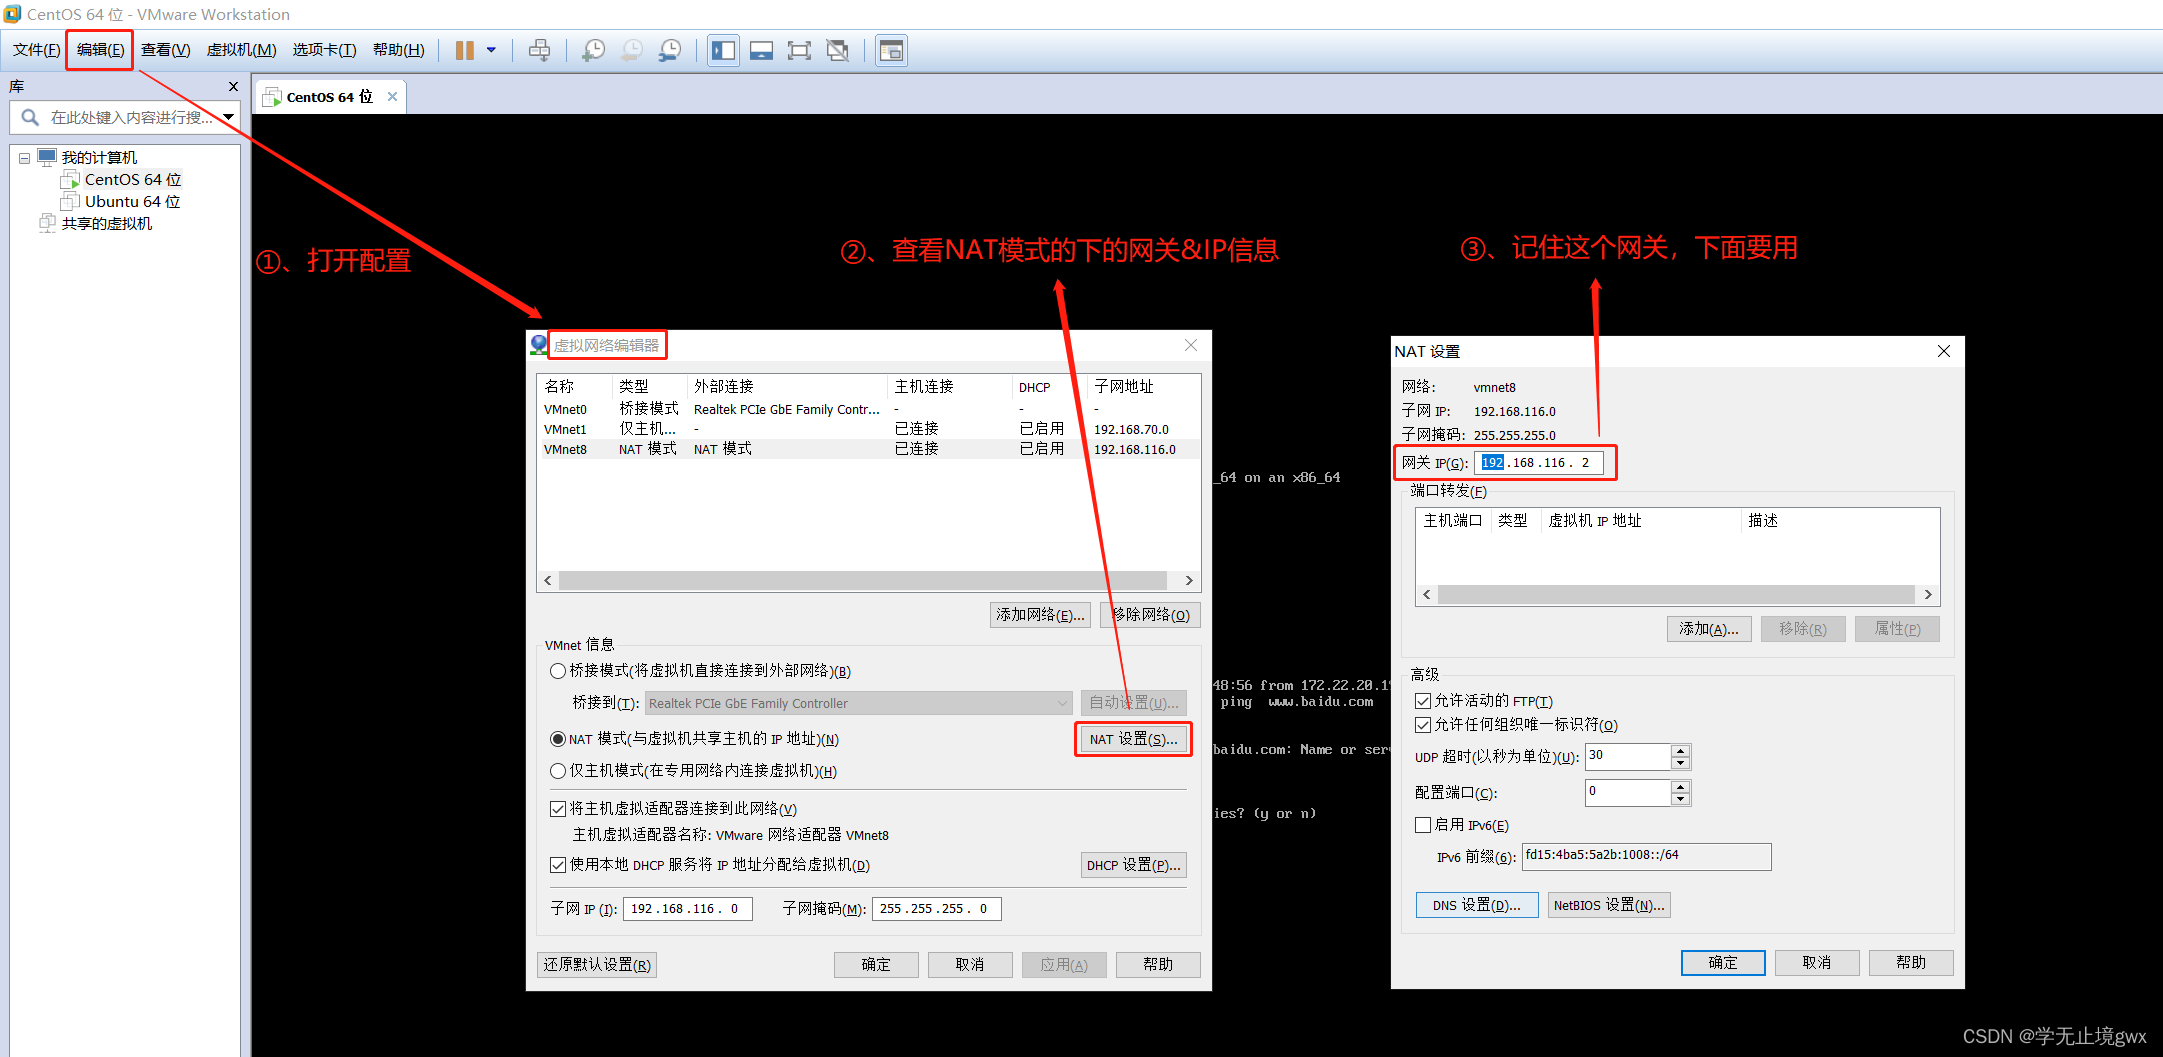Toggle 使用本地 DHCP 服务 checkbox

click(x=558, y=865)
